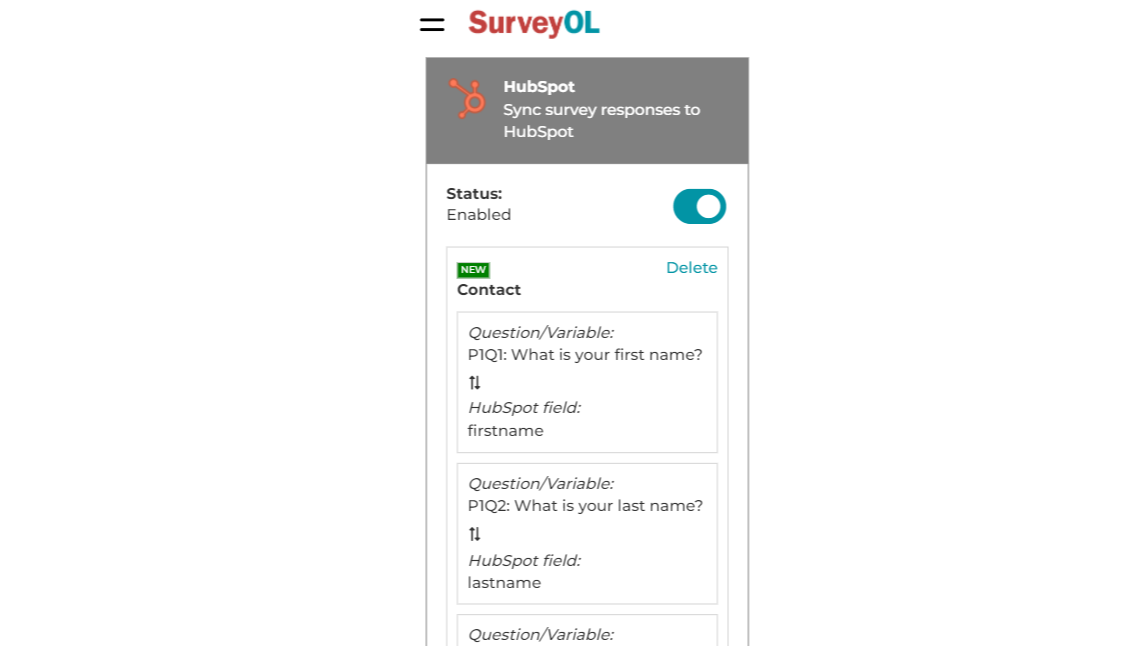Image resolution: width=1148 pixels, height=646 pixels.
Task: Disable the HubSpot integration status toggle
Action: tap(699, 206)
